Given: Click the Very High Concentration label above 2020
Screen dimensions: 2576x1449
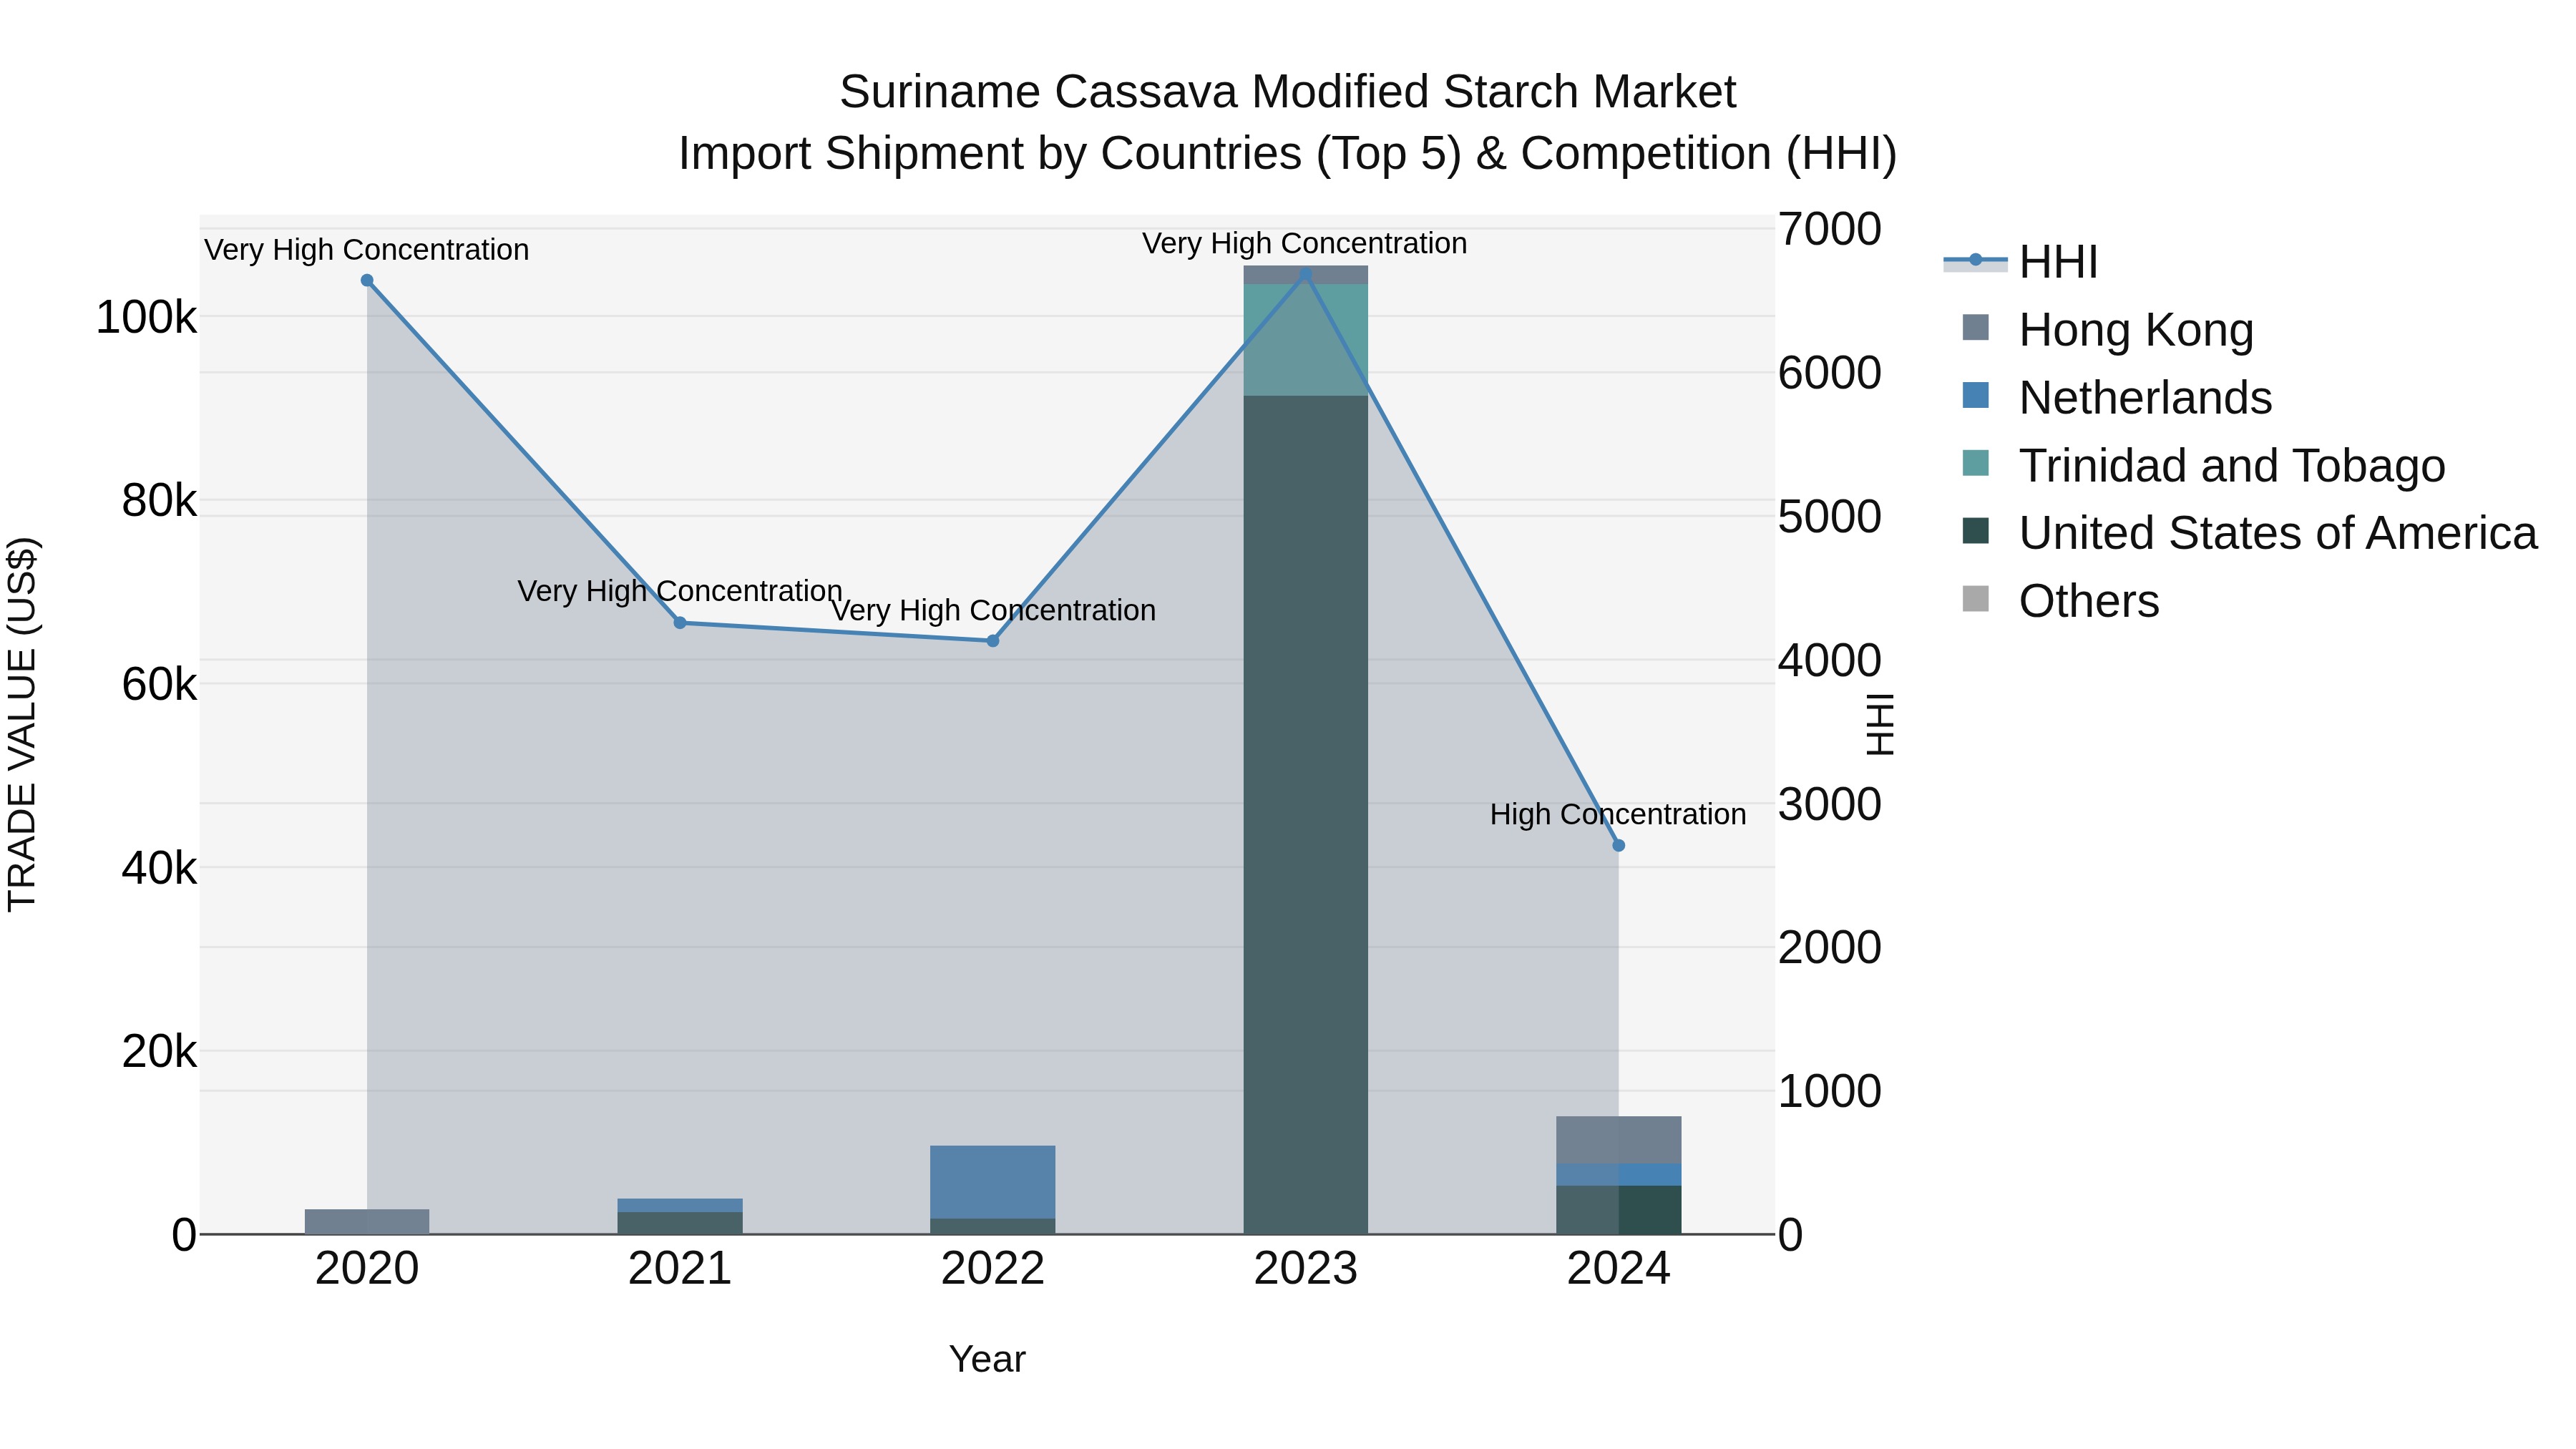Looking at the screenshot, I should 367,250.
